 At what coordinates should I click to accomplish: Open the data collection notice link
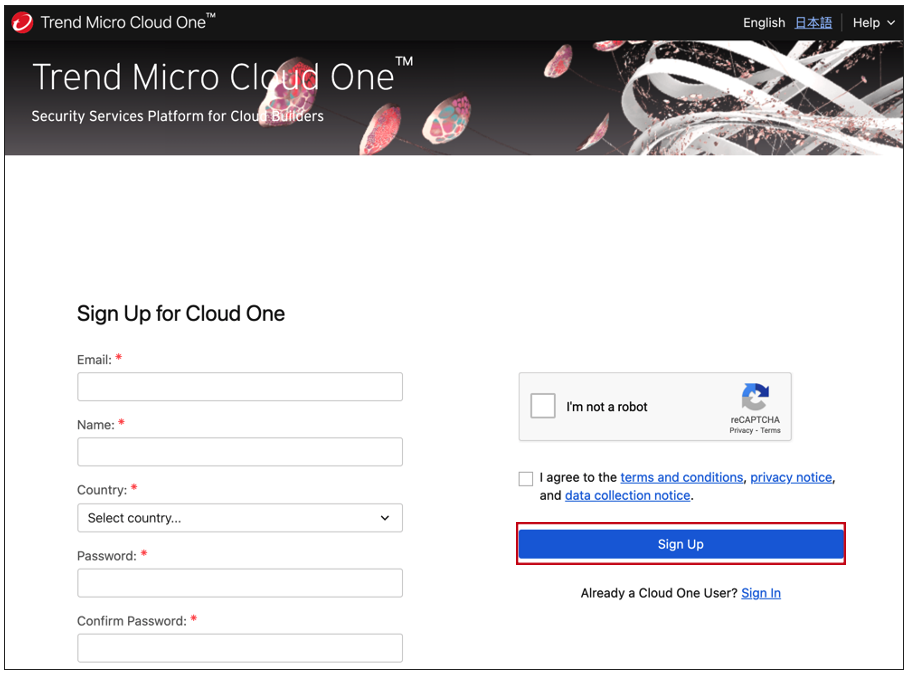(627, 495)
